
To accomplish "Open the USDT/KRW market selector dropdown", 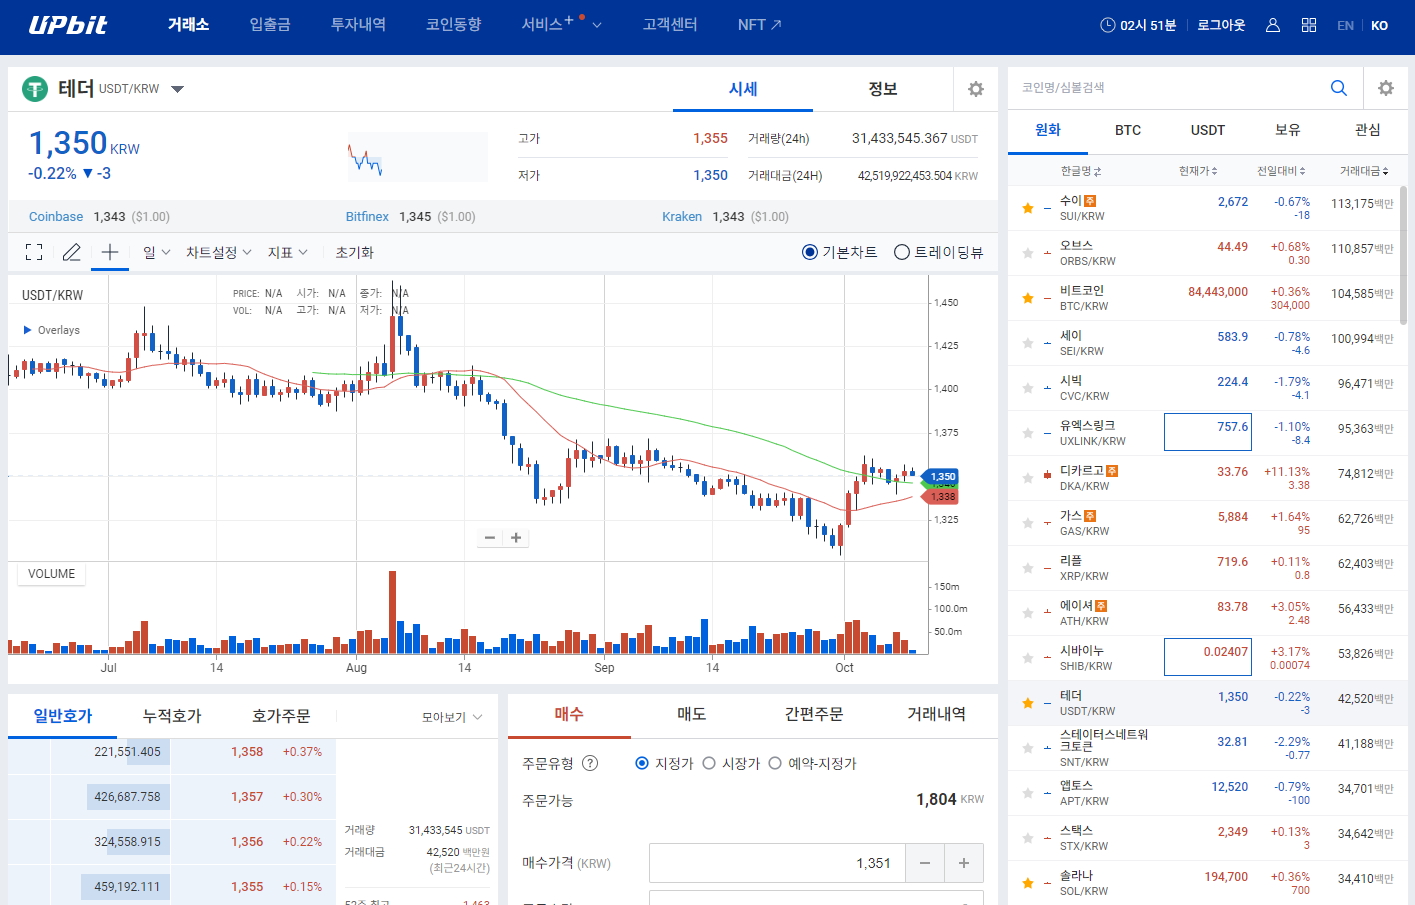I will coord(178,89).
